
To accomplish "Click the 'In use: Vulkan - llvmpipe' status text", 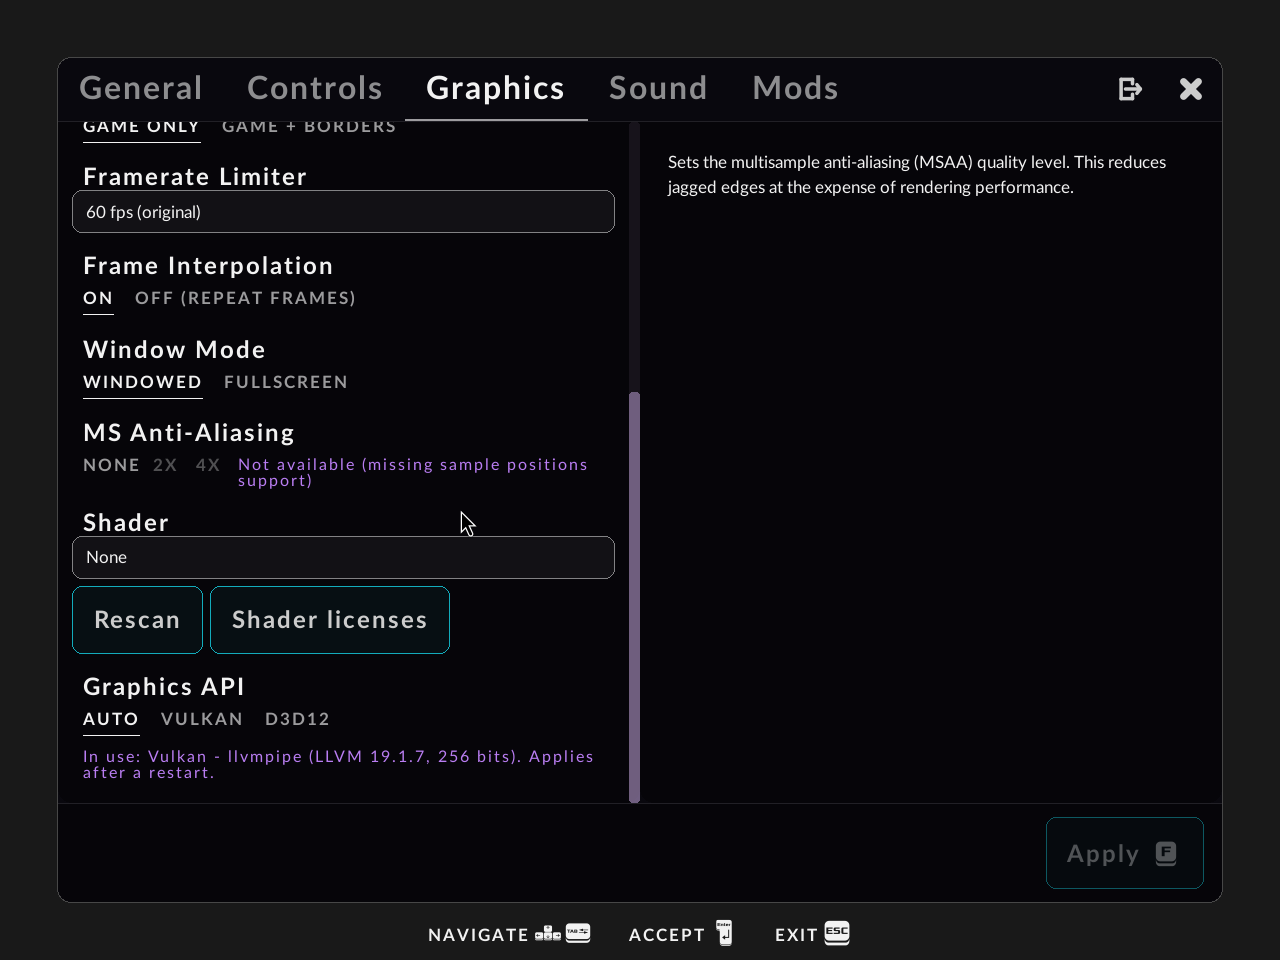I will (x=339, y=764).
